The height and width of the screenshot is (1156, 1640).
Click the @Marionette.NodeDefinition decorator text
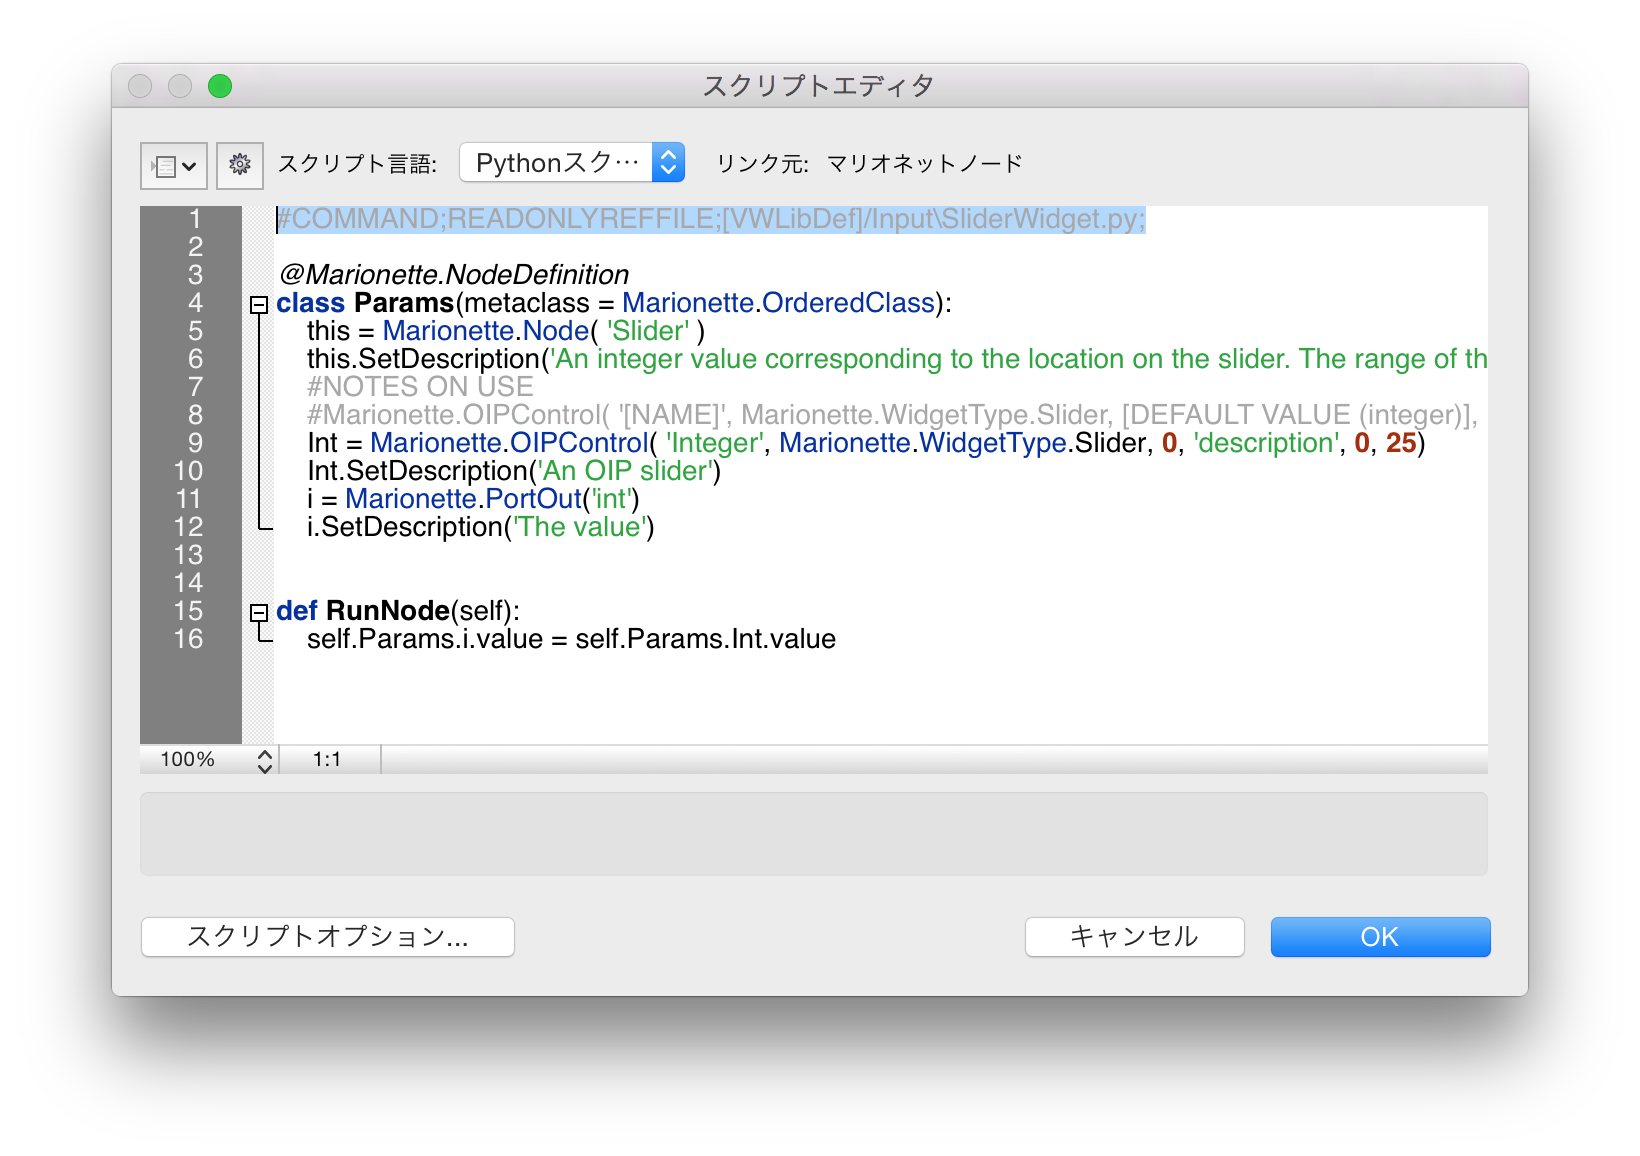pyautogui.click(x=454, y=275)
